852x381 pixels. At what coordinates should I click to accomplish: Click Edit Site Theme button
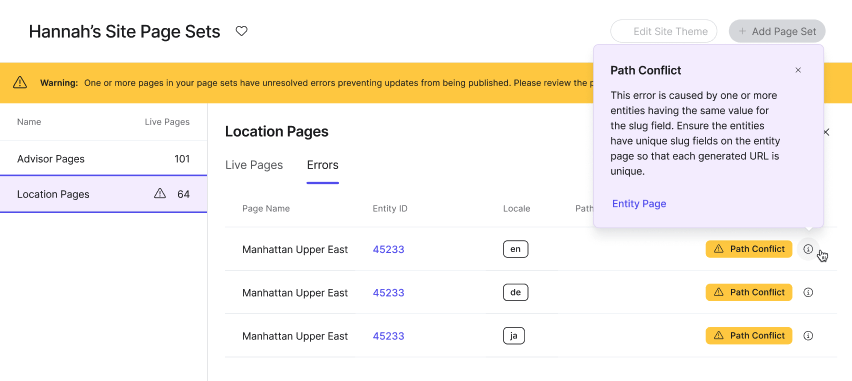[x=663, y=32]
